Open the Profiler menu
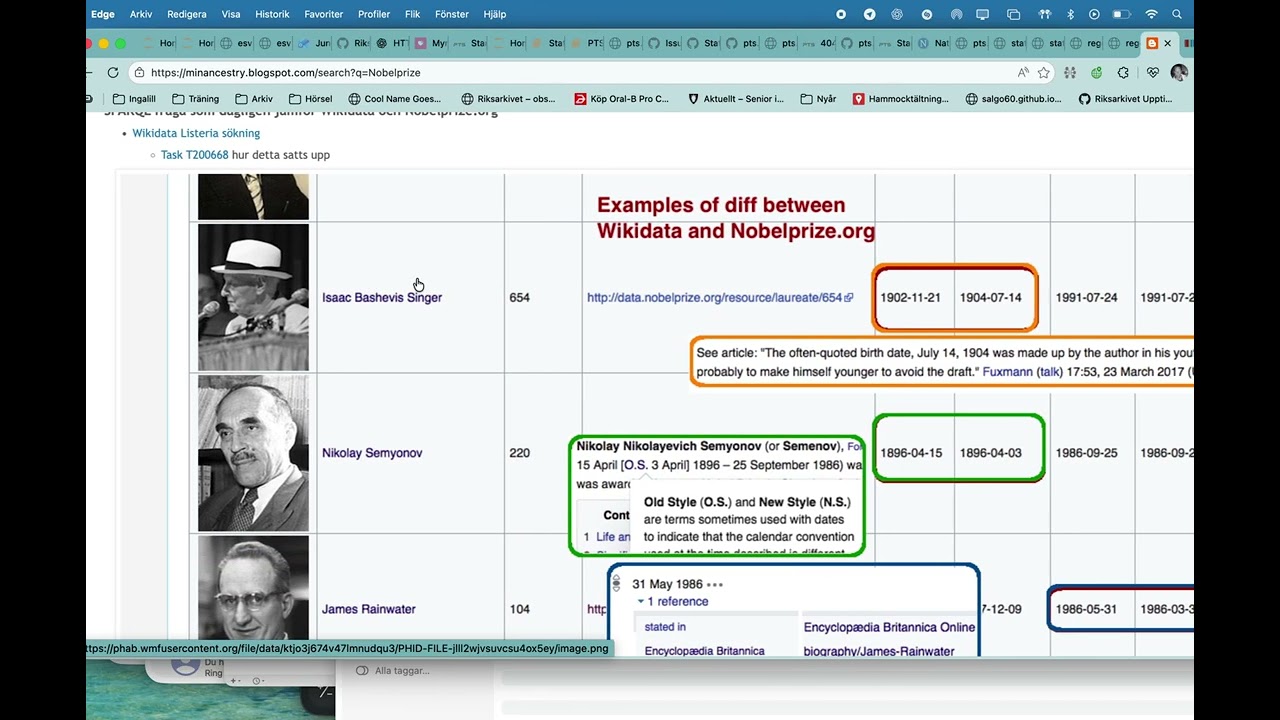The height and width of the screenshot is (720, 1280). pos(374,14)
